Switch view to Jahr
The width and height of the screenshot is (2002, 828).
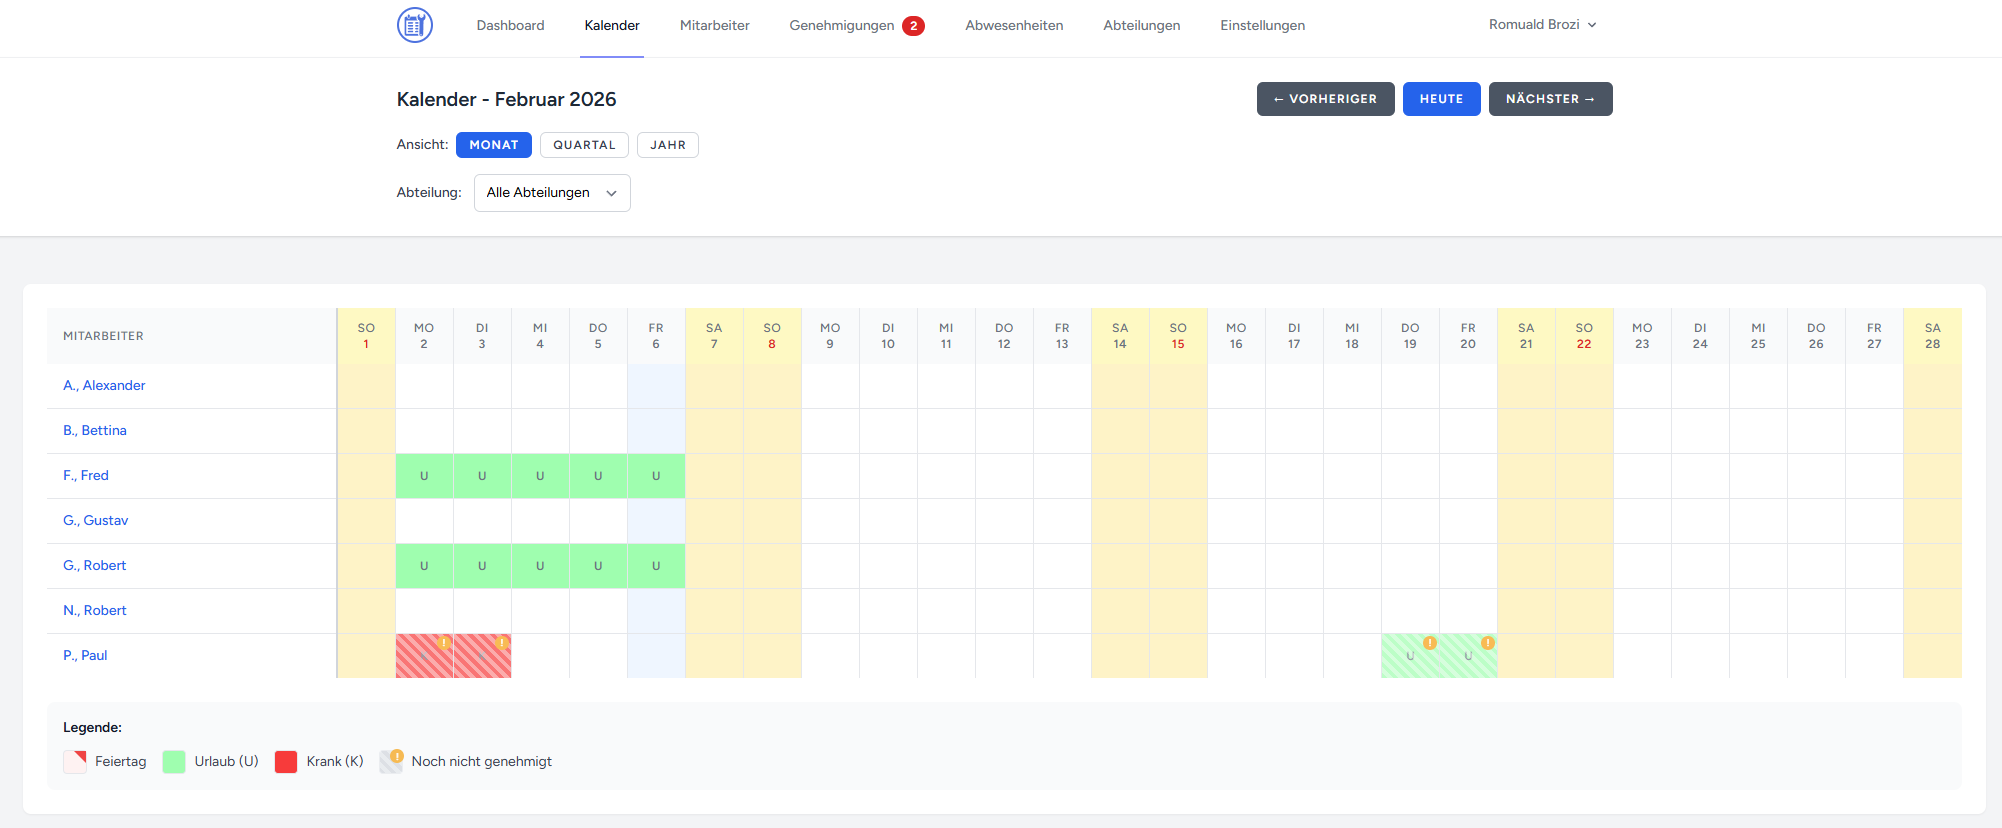tap(667, 145)
